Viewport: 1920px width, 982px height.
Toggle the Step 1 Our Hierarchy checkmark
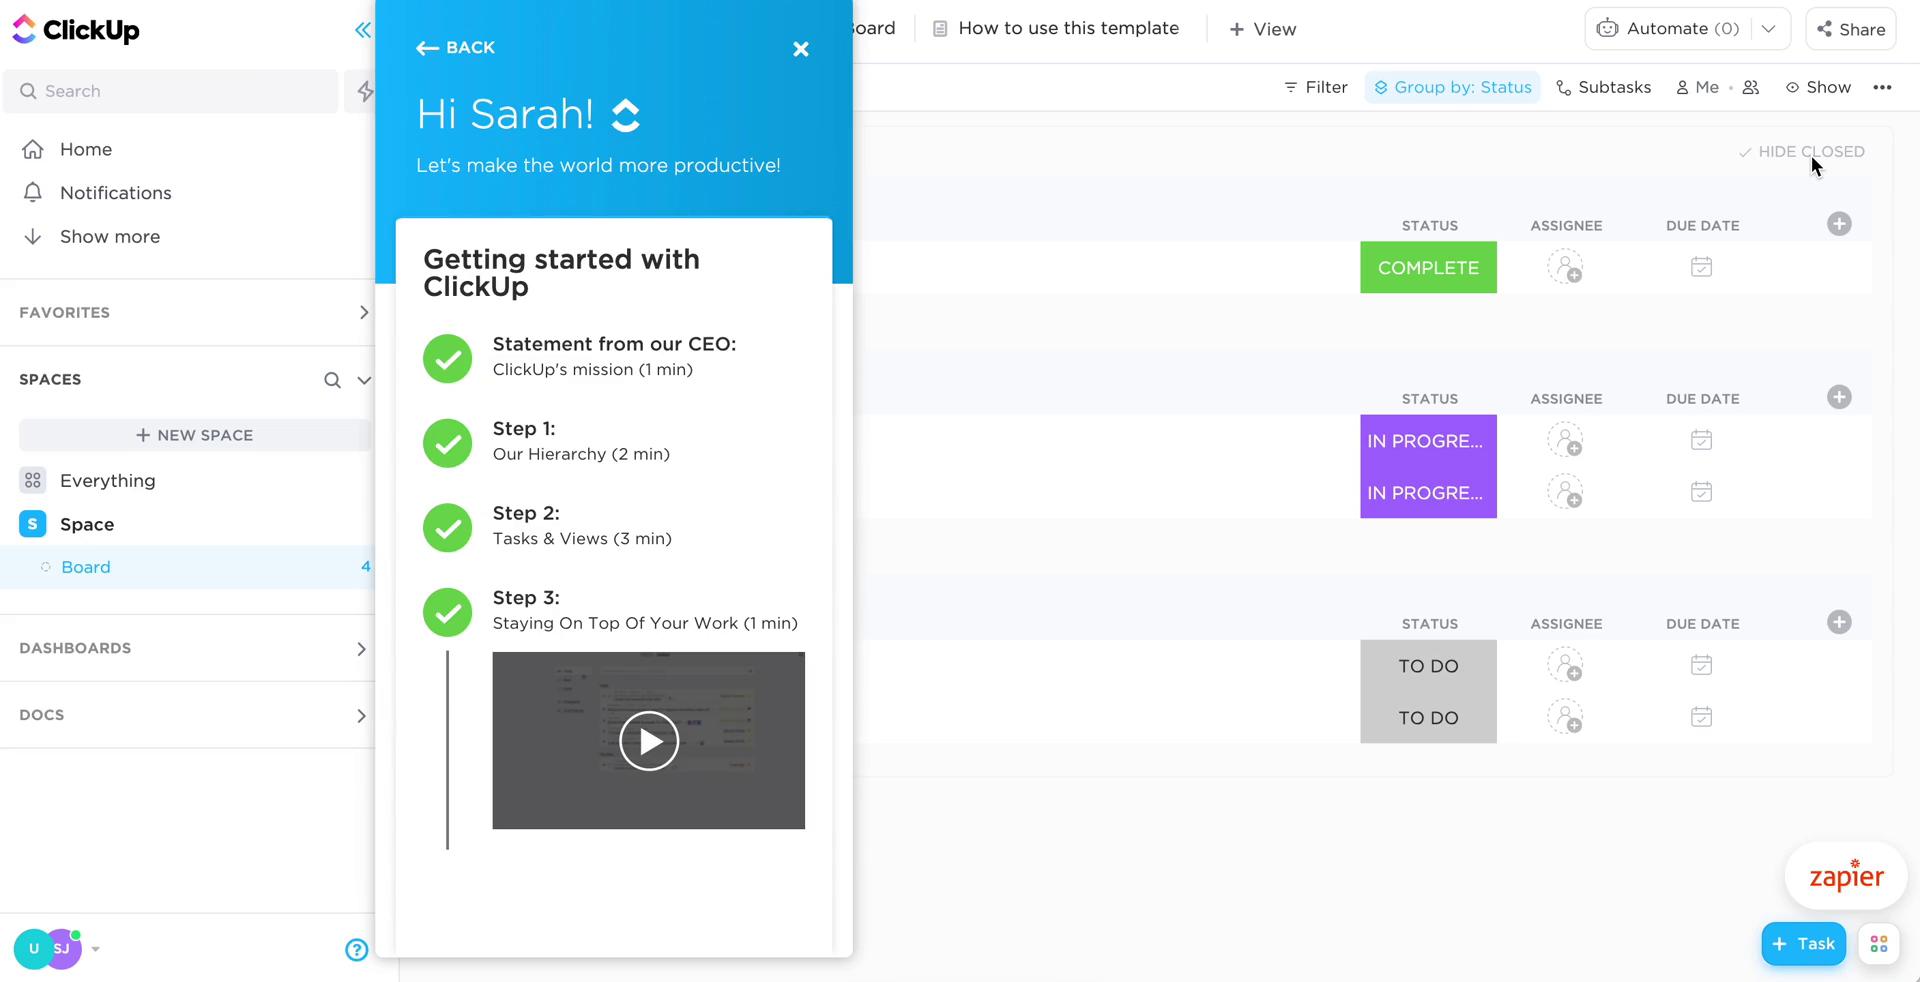tap(447, 443)
